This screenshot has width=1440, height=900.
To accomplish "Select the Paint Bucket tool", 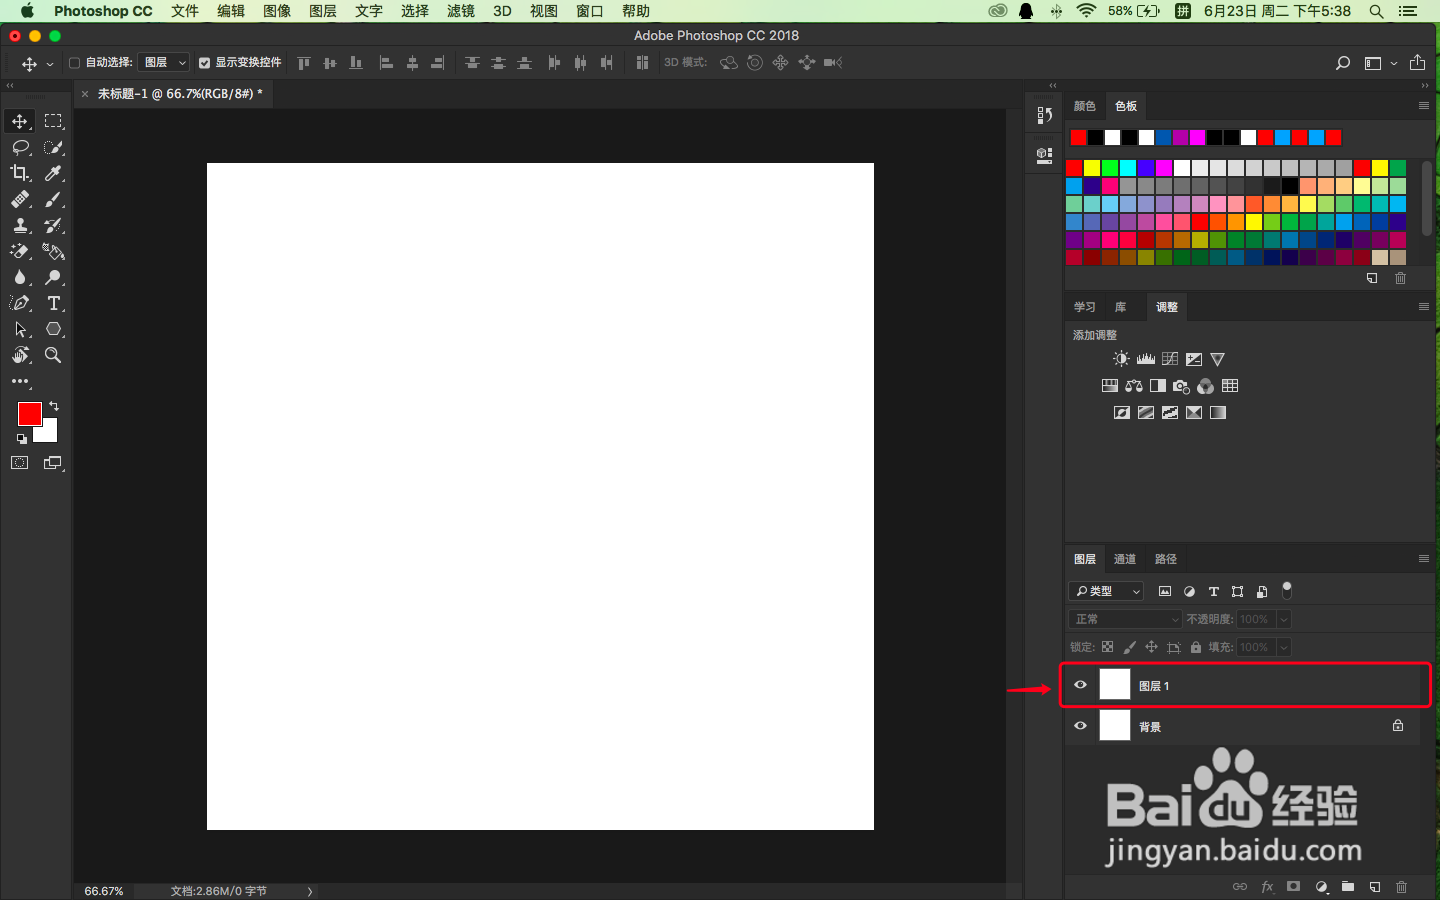I will [x=54, y=251].
